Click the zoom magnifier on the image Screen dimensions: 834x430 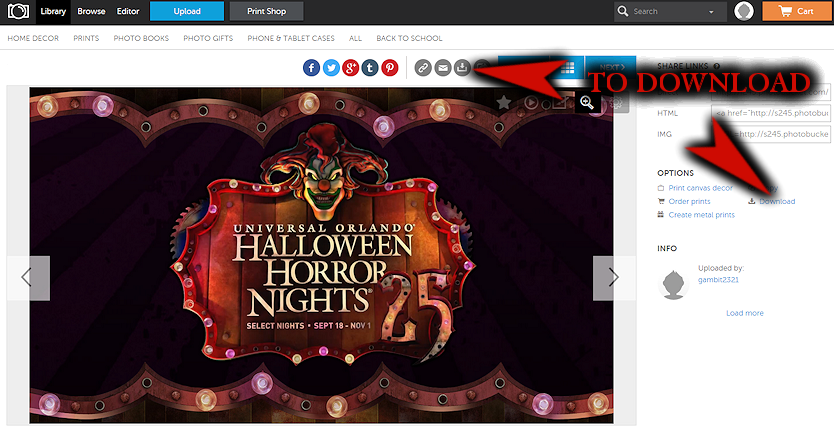click(x=587, y=102)
